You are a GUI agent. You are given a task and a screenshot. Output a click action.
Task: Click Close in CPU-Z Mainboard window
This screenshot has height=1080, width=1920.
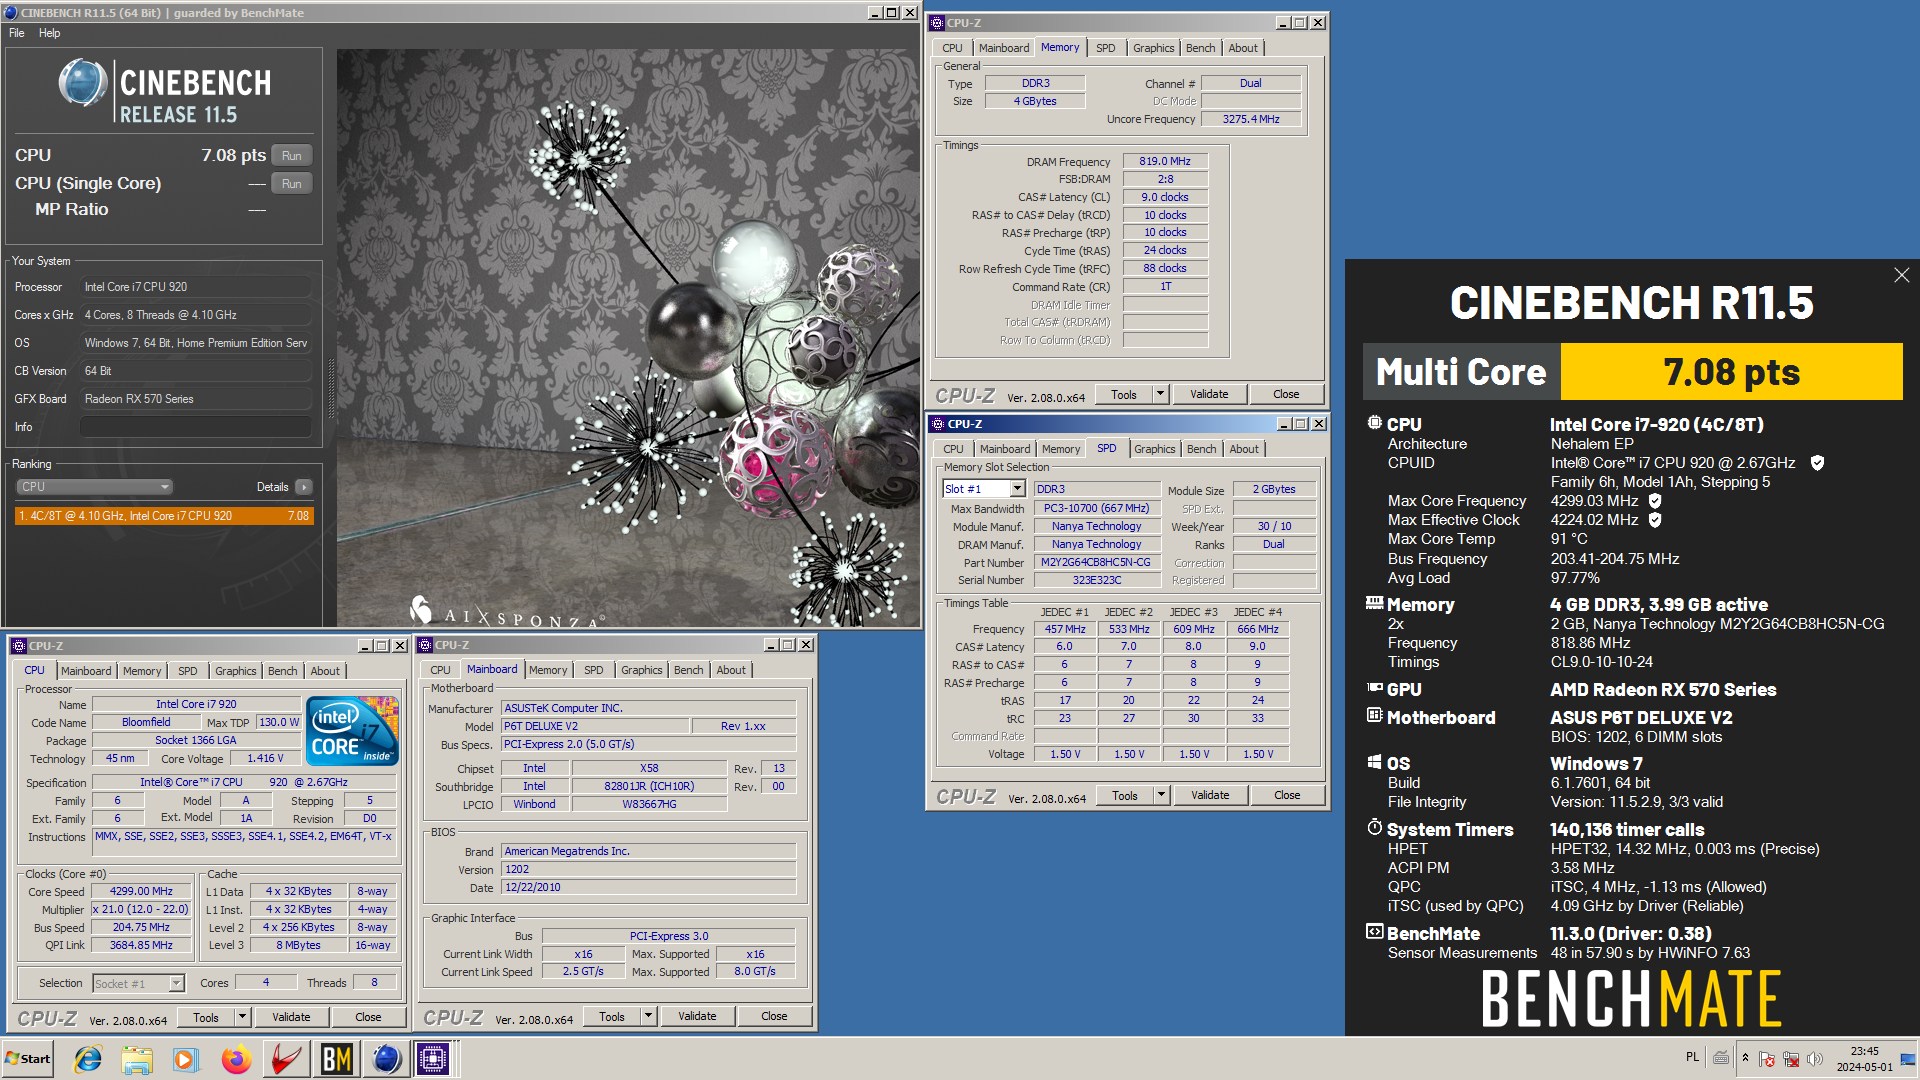pyautogui.click(x=773, y=1016)
